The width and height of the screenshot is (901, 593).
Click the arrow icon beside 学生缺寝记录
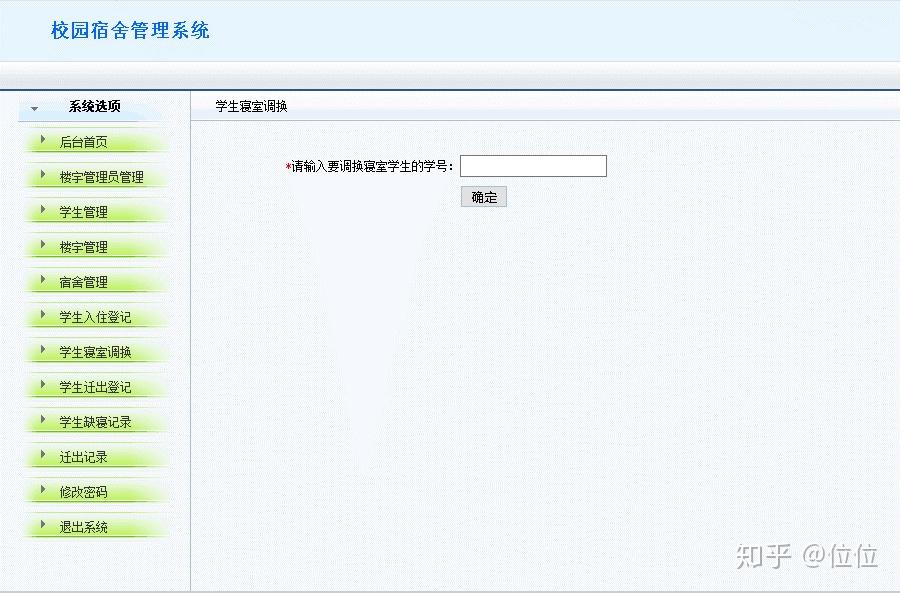(42, 421)
